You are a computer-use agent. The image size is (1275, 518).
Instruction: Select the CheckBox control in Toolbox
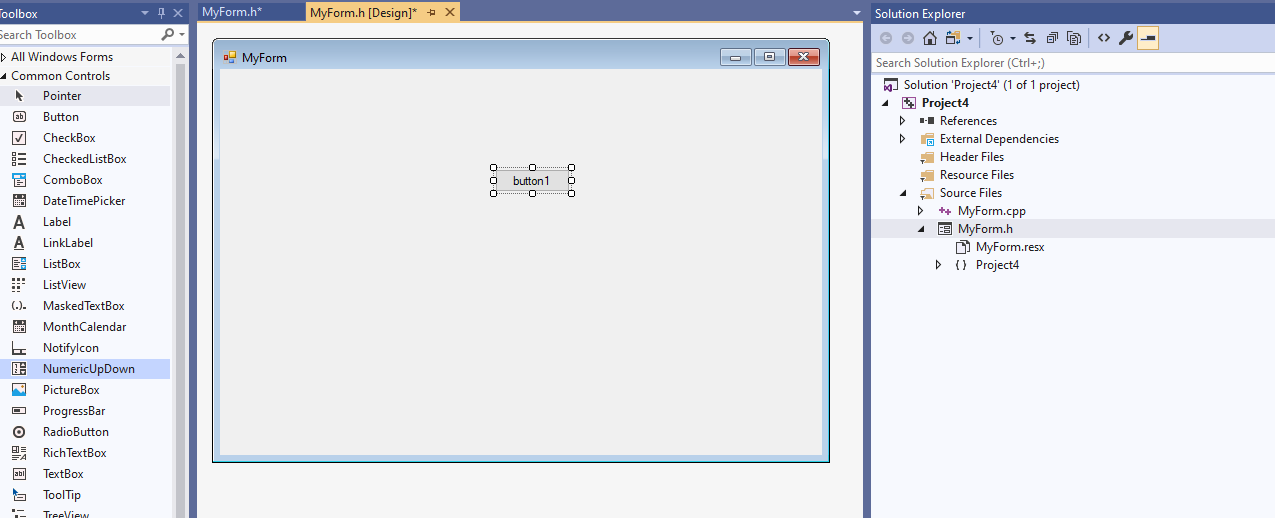pos(68,138)
